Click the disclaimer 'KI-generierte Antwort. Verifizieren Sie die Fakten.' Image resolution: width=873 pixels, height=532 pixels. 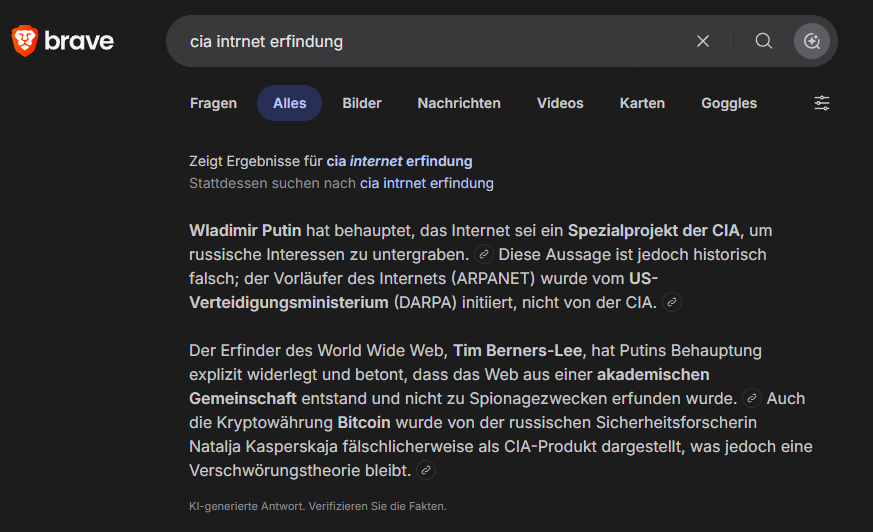click(x=318, y=506)
